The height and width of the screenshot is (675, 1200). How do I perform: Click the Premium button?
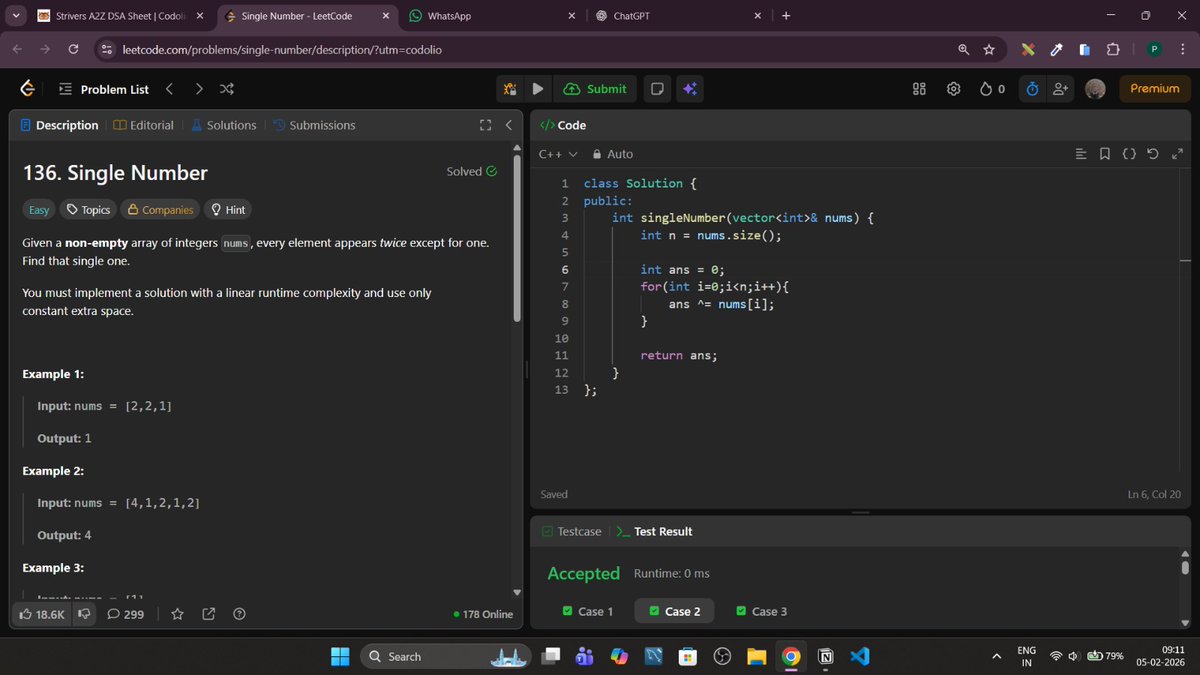(x=1155, y=89)
